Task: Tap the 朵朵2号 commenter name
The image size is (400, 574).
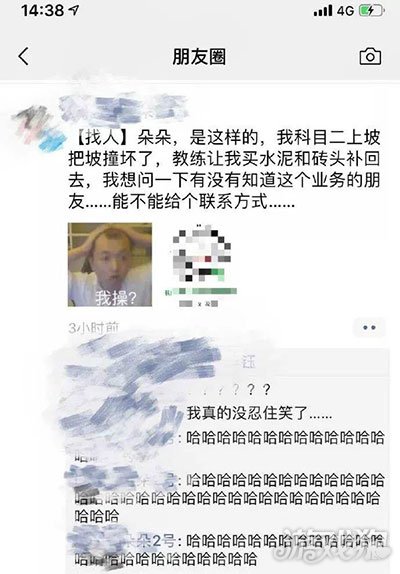Action: point(150,541)
